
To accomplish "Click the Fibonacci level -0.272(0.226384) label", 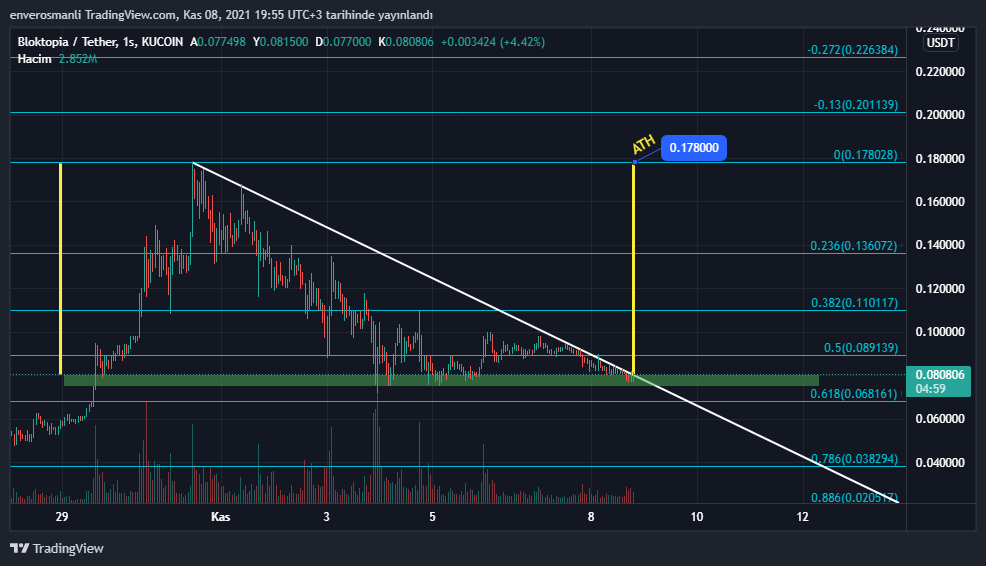I will coord(853,50).
